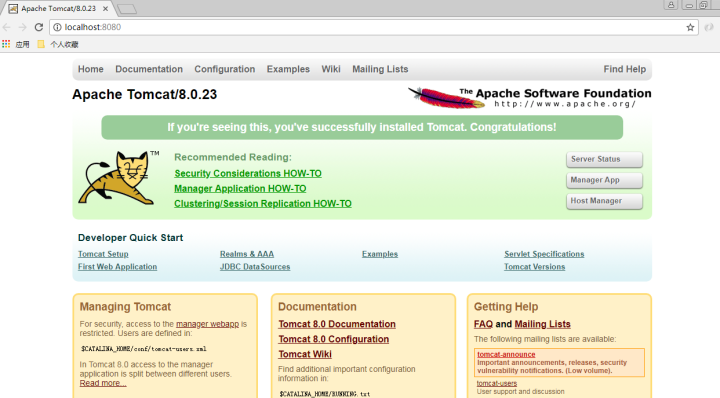Open a new tab beside the Tomcat tab
This screenshot has width=720, height=398.
pos(127,9)
